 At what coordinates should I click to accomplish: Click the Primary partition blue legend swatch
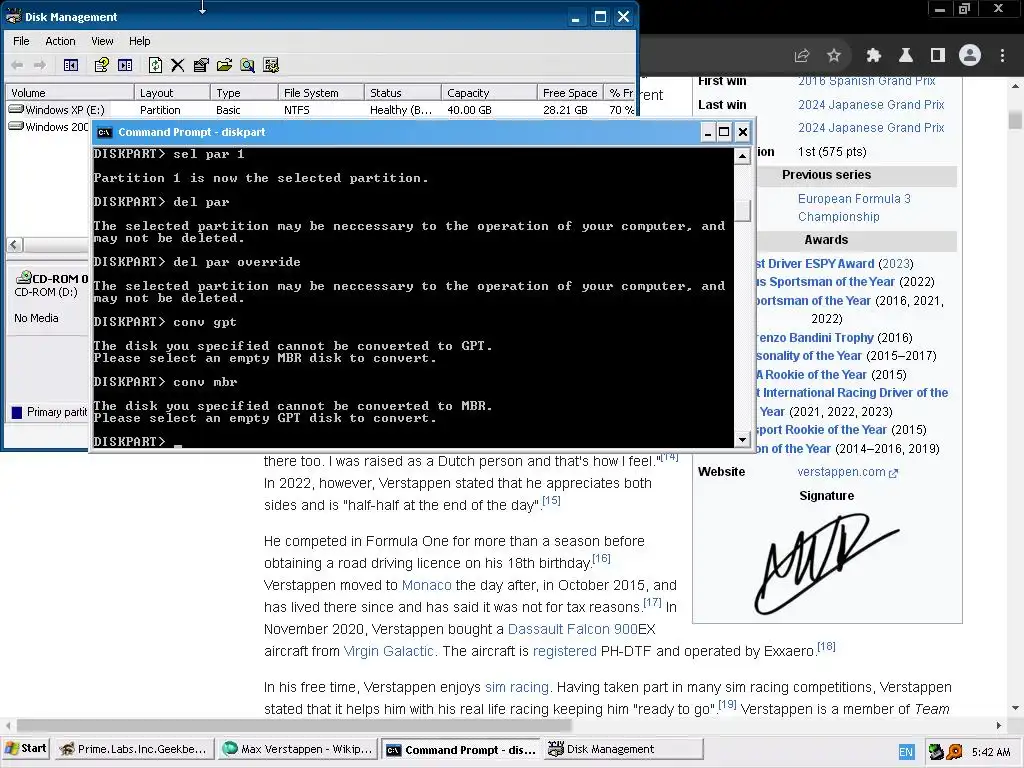coord(17,412)
